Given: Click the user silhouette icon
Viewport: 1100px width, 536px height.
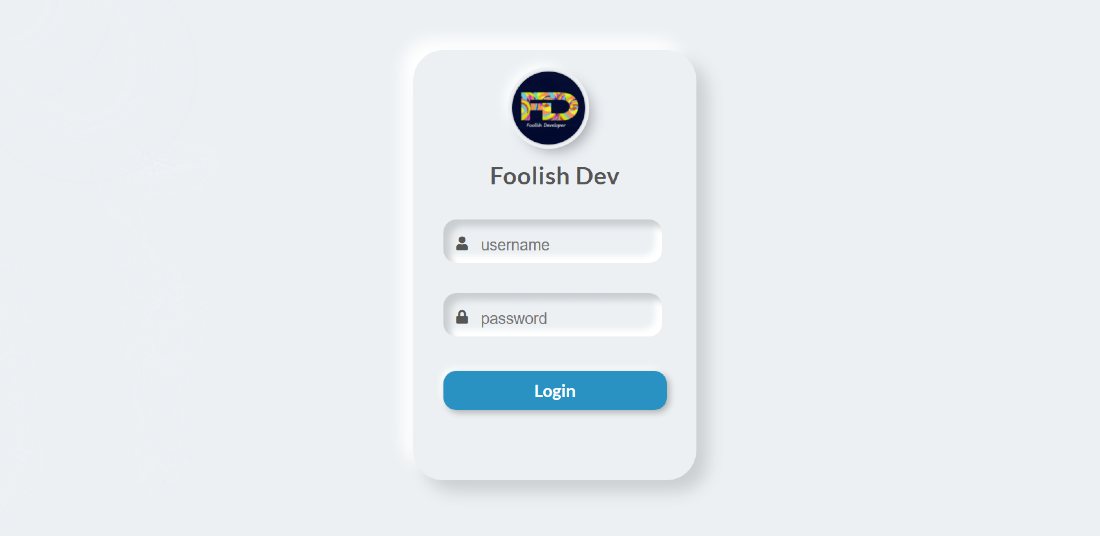Looking at the screenshot, I should tap(462, 243).
